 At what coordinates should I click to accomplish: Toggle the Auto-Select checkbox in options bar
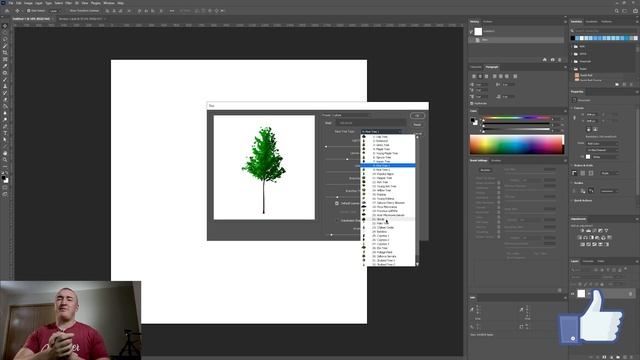[29, 11]
